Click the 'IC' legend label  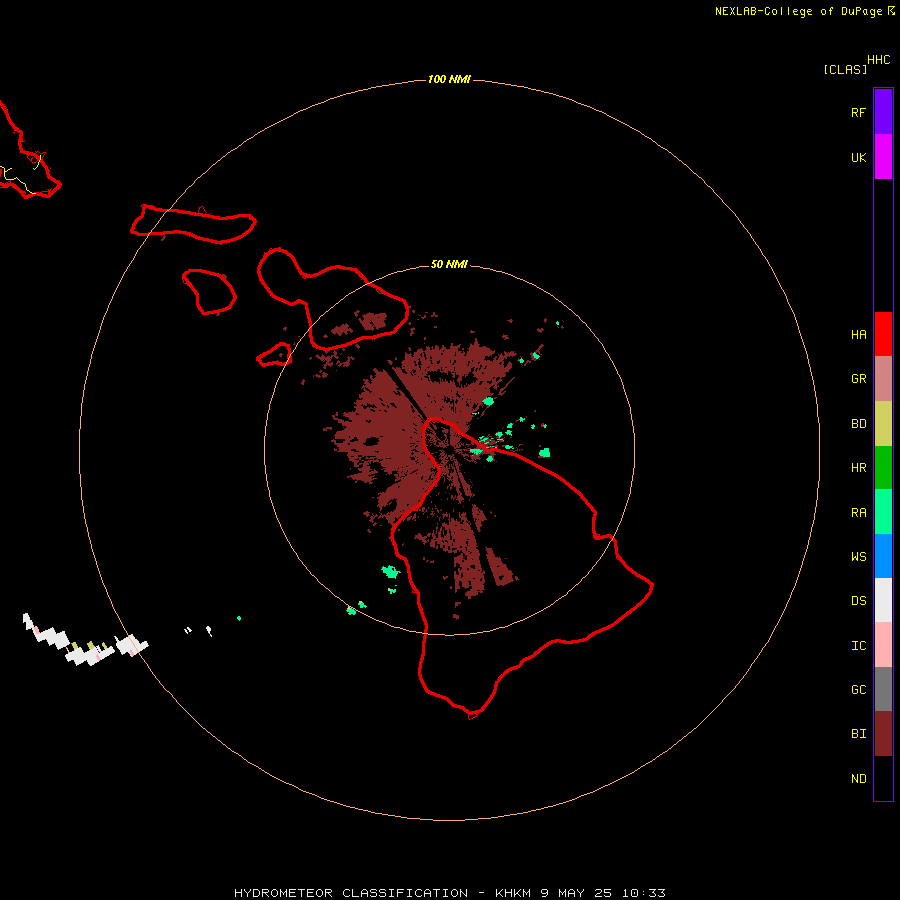tap(858, 646)
